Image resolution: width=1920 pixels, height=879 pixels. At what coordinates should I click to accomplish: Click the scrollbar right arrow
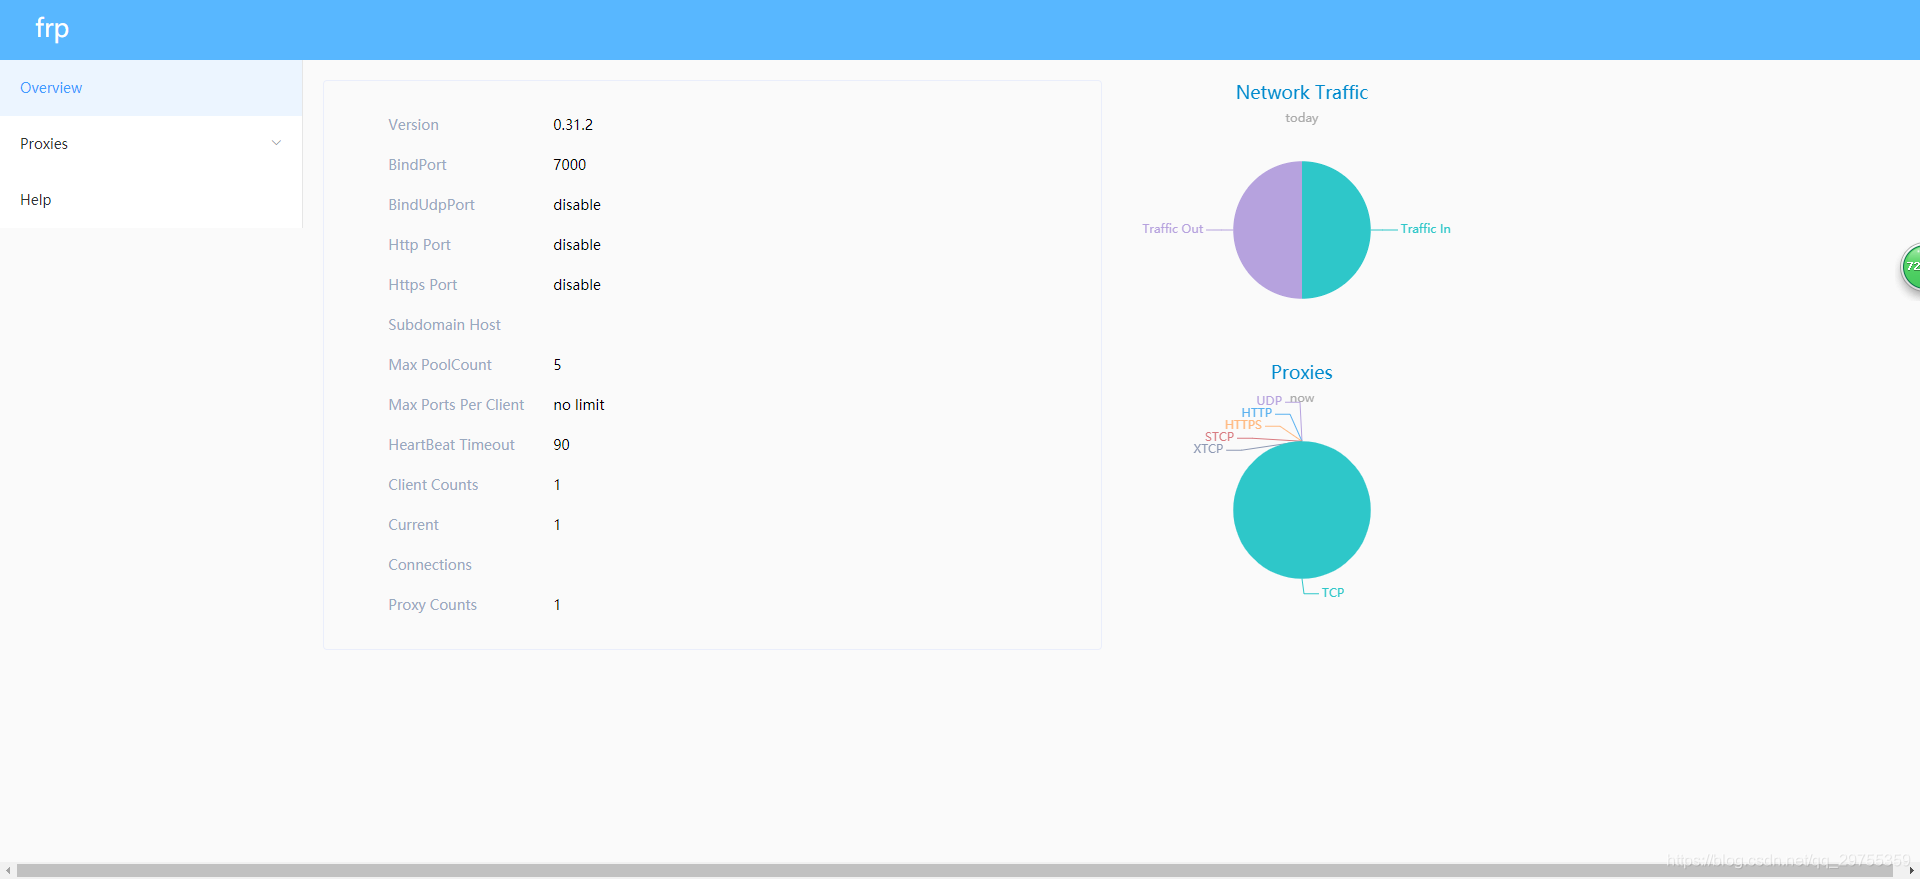(1911, 871)
